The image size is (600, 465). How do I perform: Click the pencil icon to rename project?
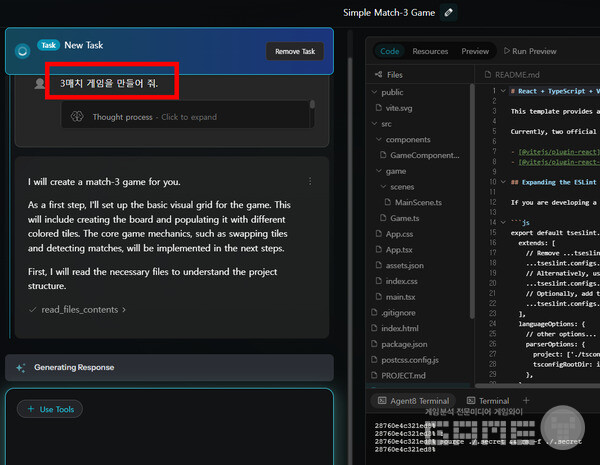click(x=448, y=12)
